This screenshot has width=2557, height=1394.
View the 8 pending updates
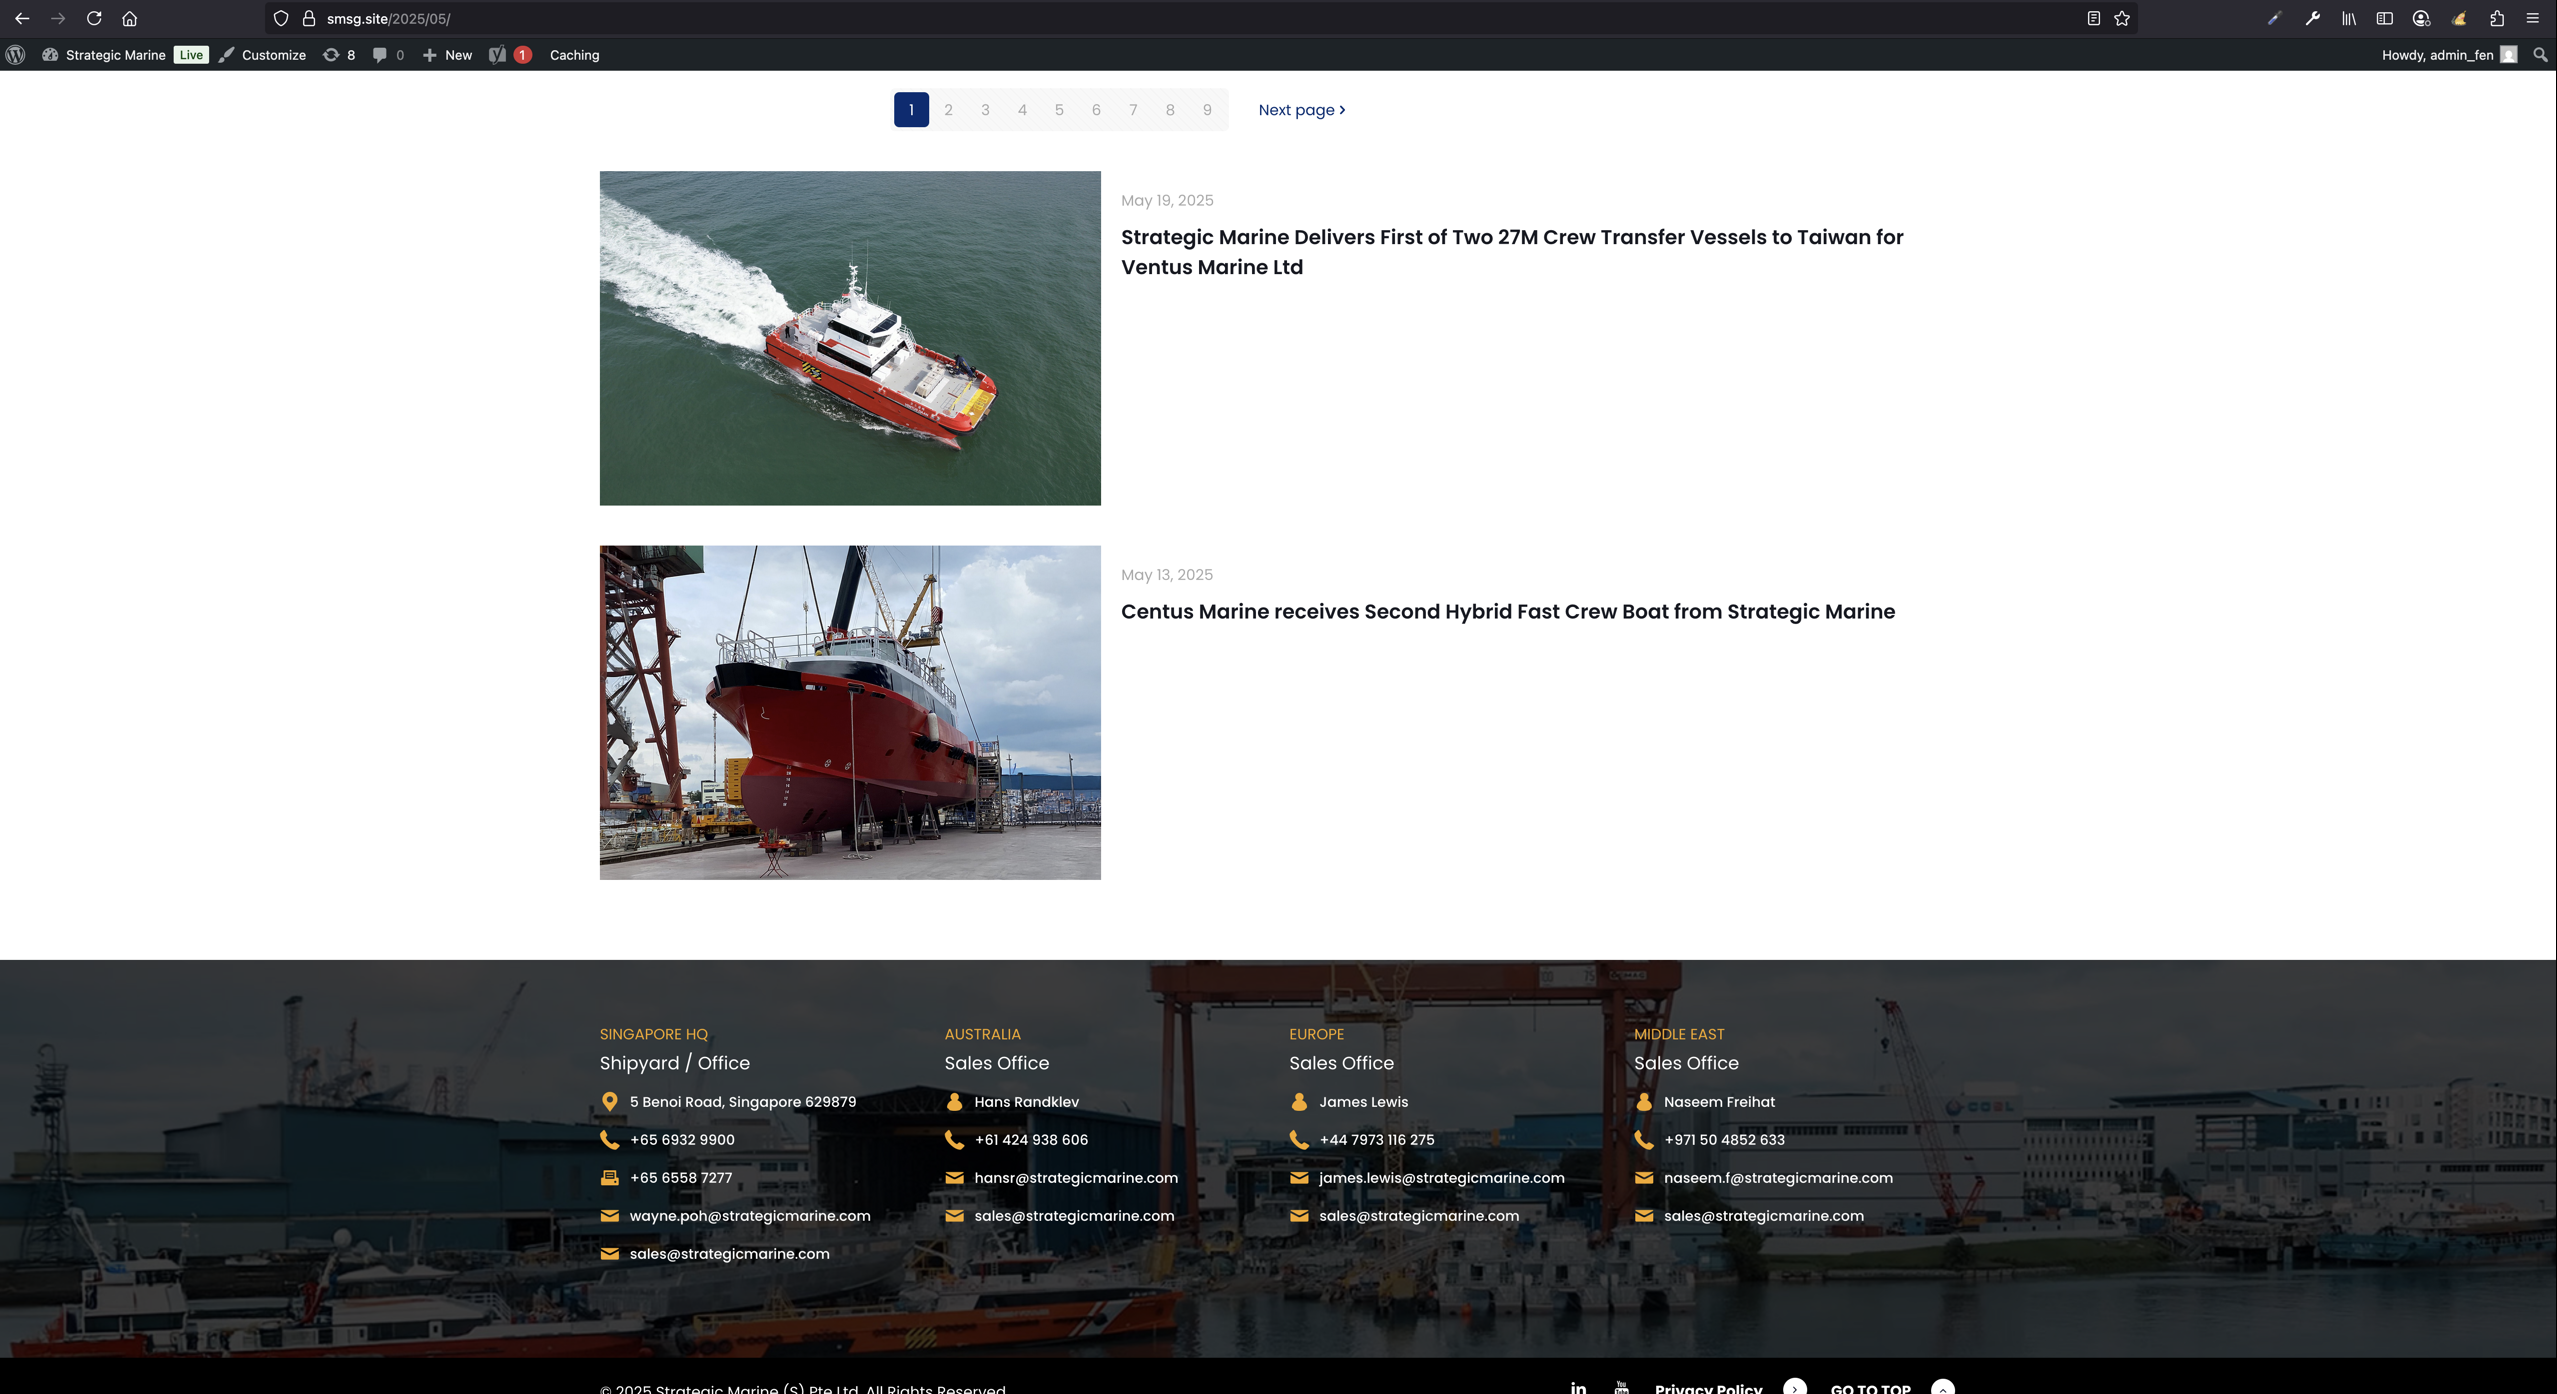339,55
